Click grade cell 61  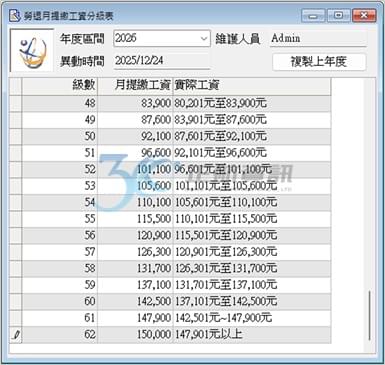tap(60, 318)
